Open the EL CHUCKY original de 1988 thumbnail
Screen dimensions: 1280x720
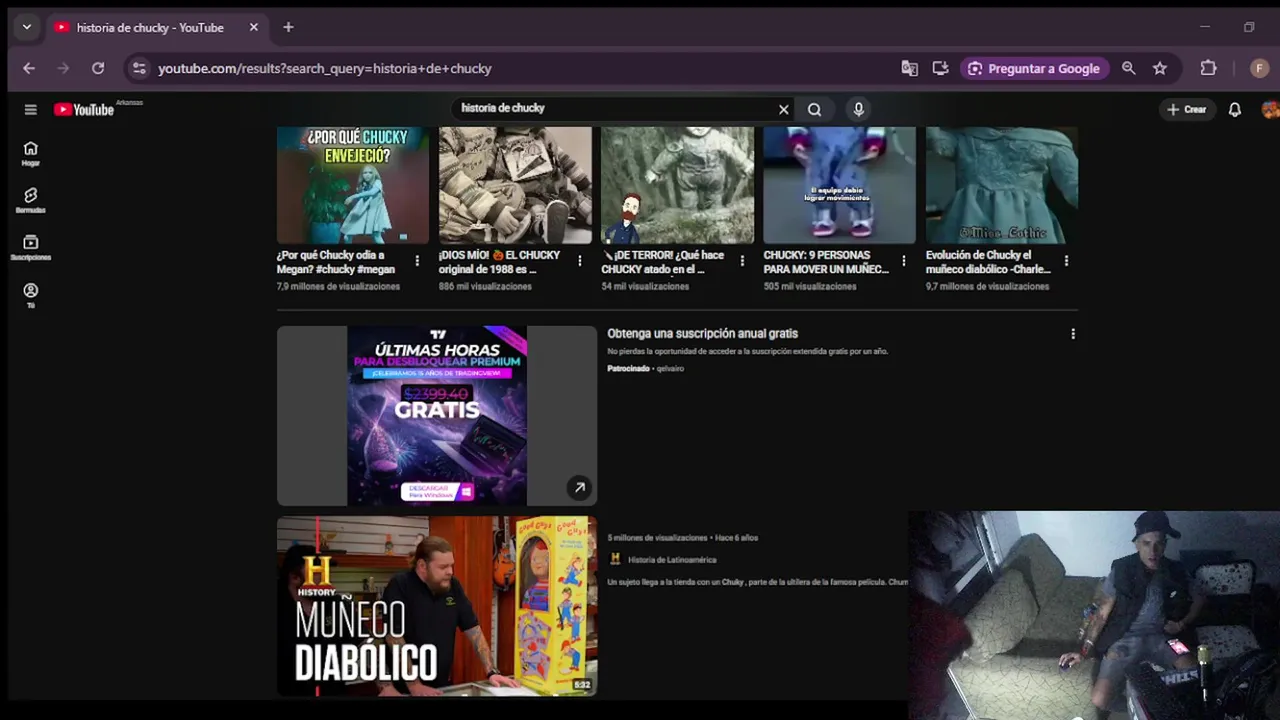(515, 185)
